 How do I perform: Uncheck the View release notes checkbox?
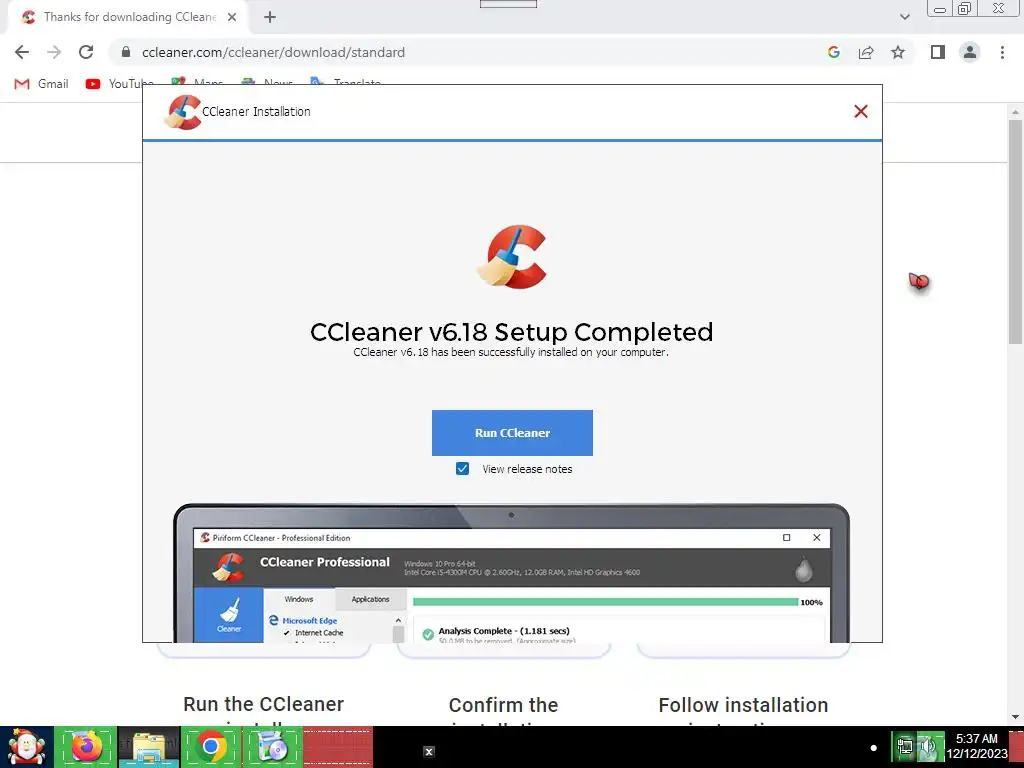tap(462, 469)
